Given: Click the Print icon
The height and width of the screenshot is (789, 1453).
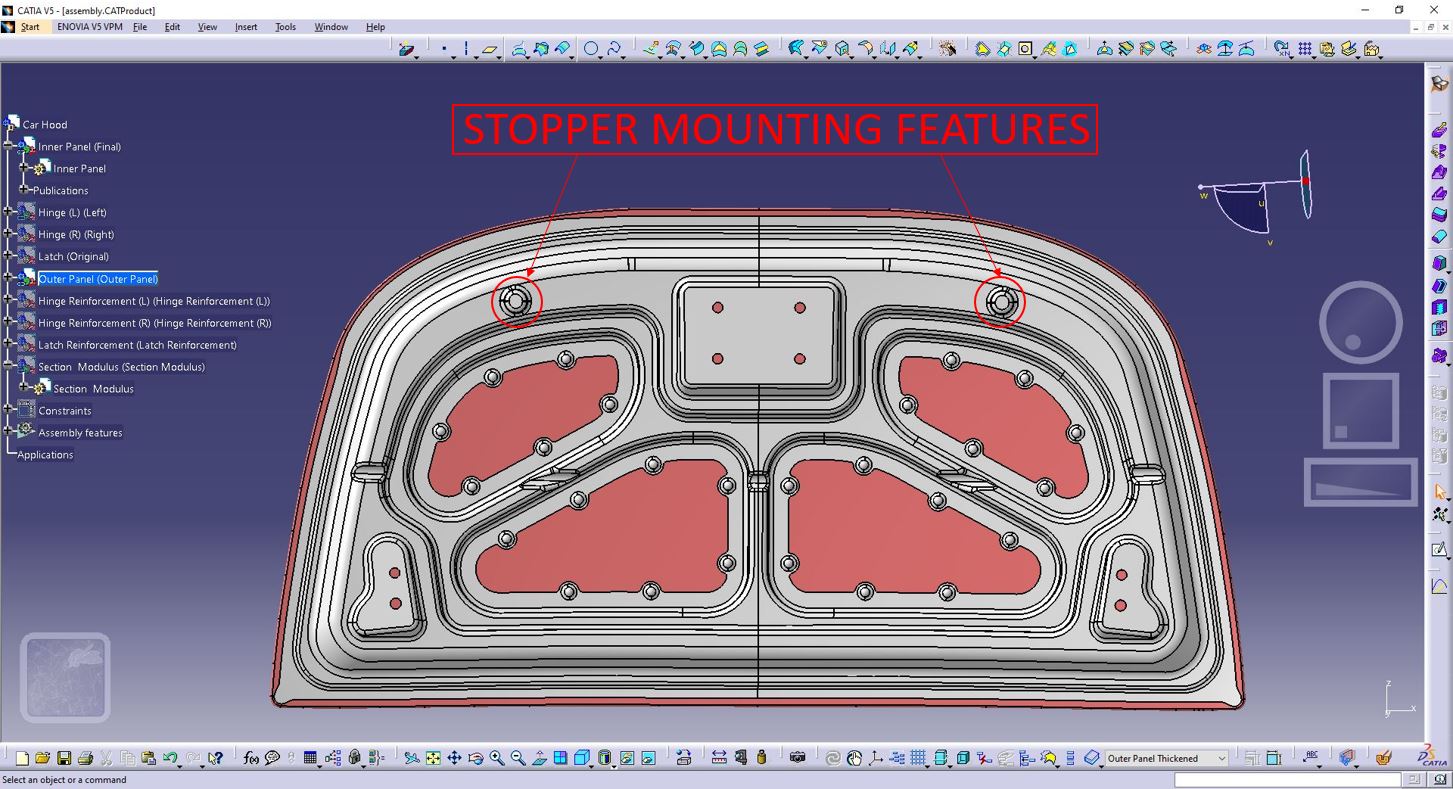Looking at the screenshot, I should coord(85,758).
